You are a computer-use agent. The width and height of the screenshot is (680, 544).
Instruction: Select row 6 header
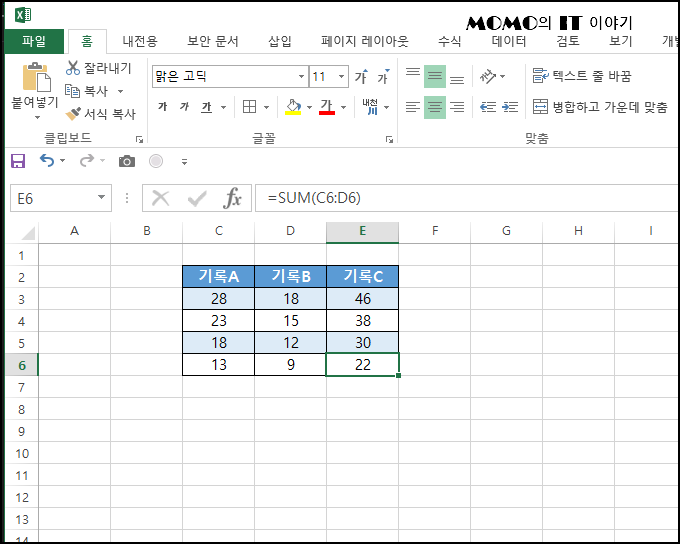22,365
